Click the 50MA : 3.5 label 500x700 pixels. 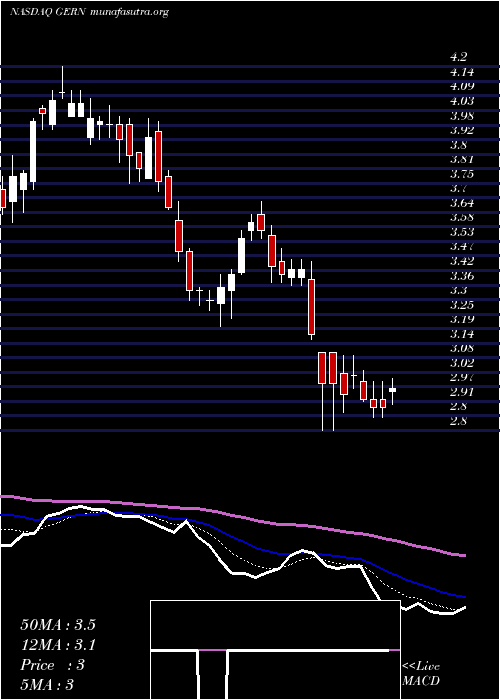coord(58,625)
